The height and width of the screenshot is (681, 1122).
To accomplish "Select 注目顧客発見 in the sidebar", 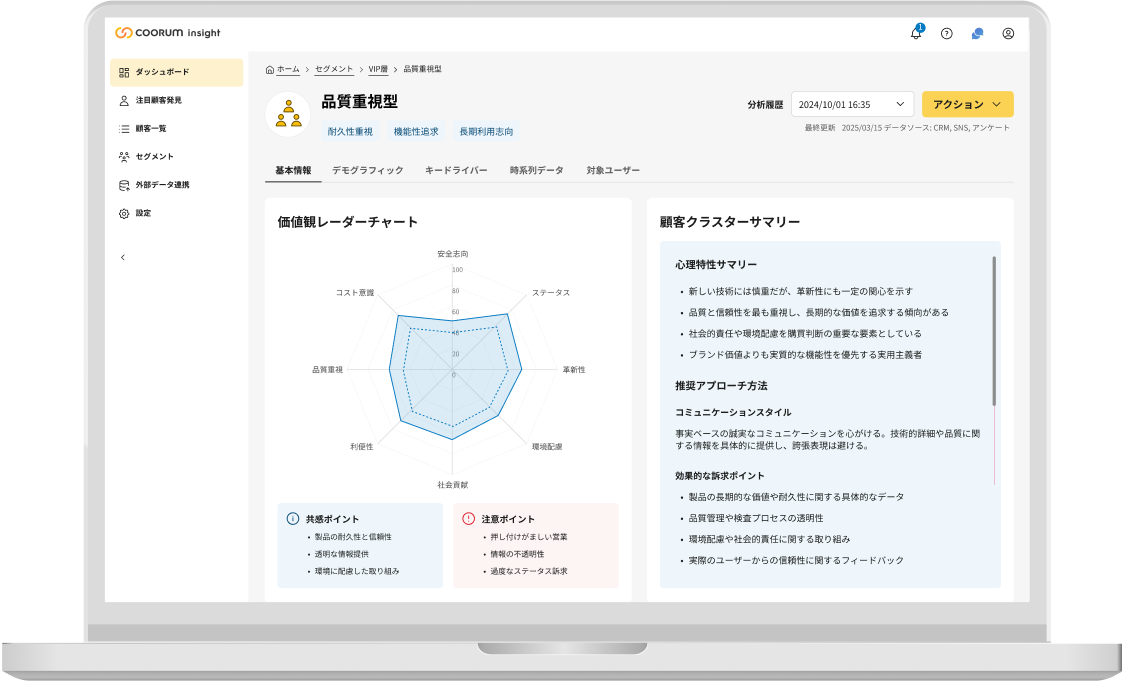I will [177, 101].
